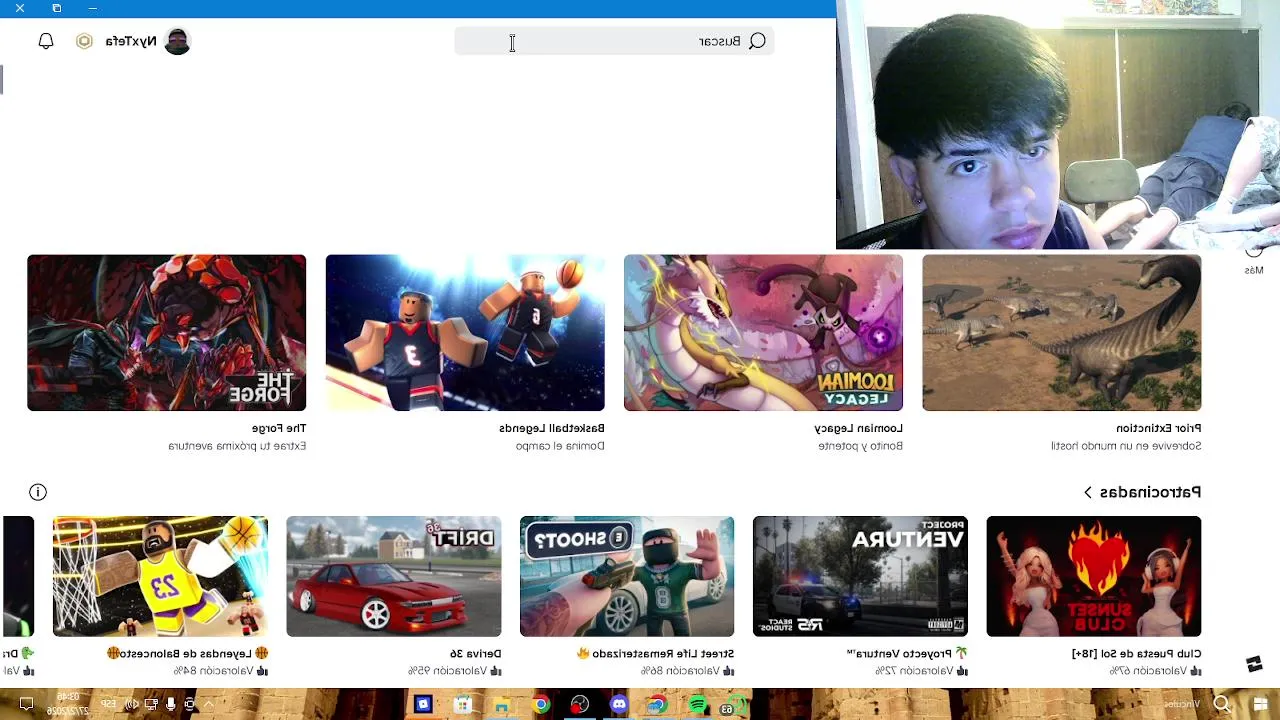Click the Valoración 72% rating
1280x720 pixels.
coord(920,671)
